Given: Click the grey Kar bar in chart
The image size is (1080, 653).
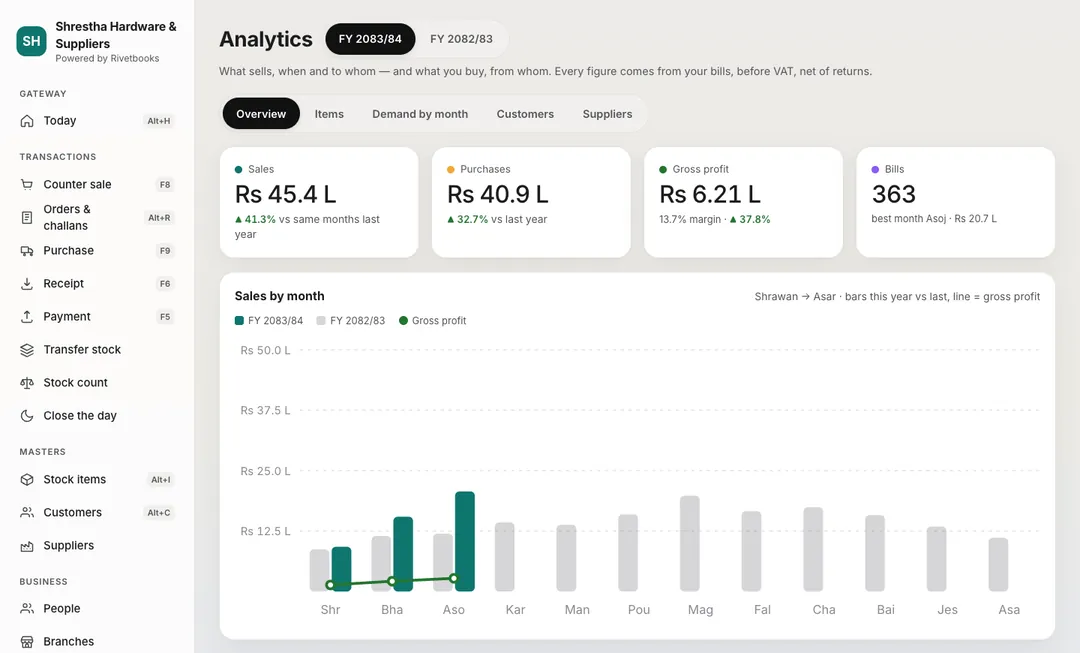Looking at the screenshot, I should click(505, 557).
